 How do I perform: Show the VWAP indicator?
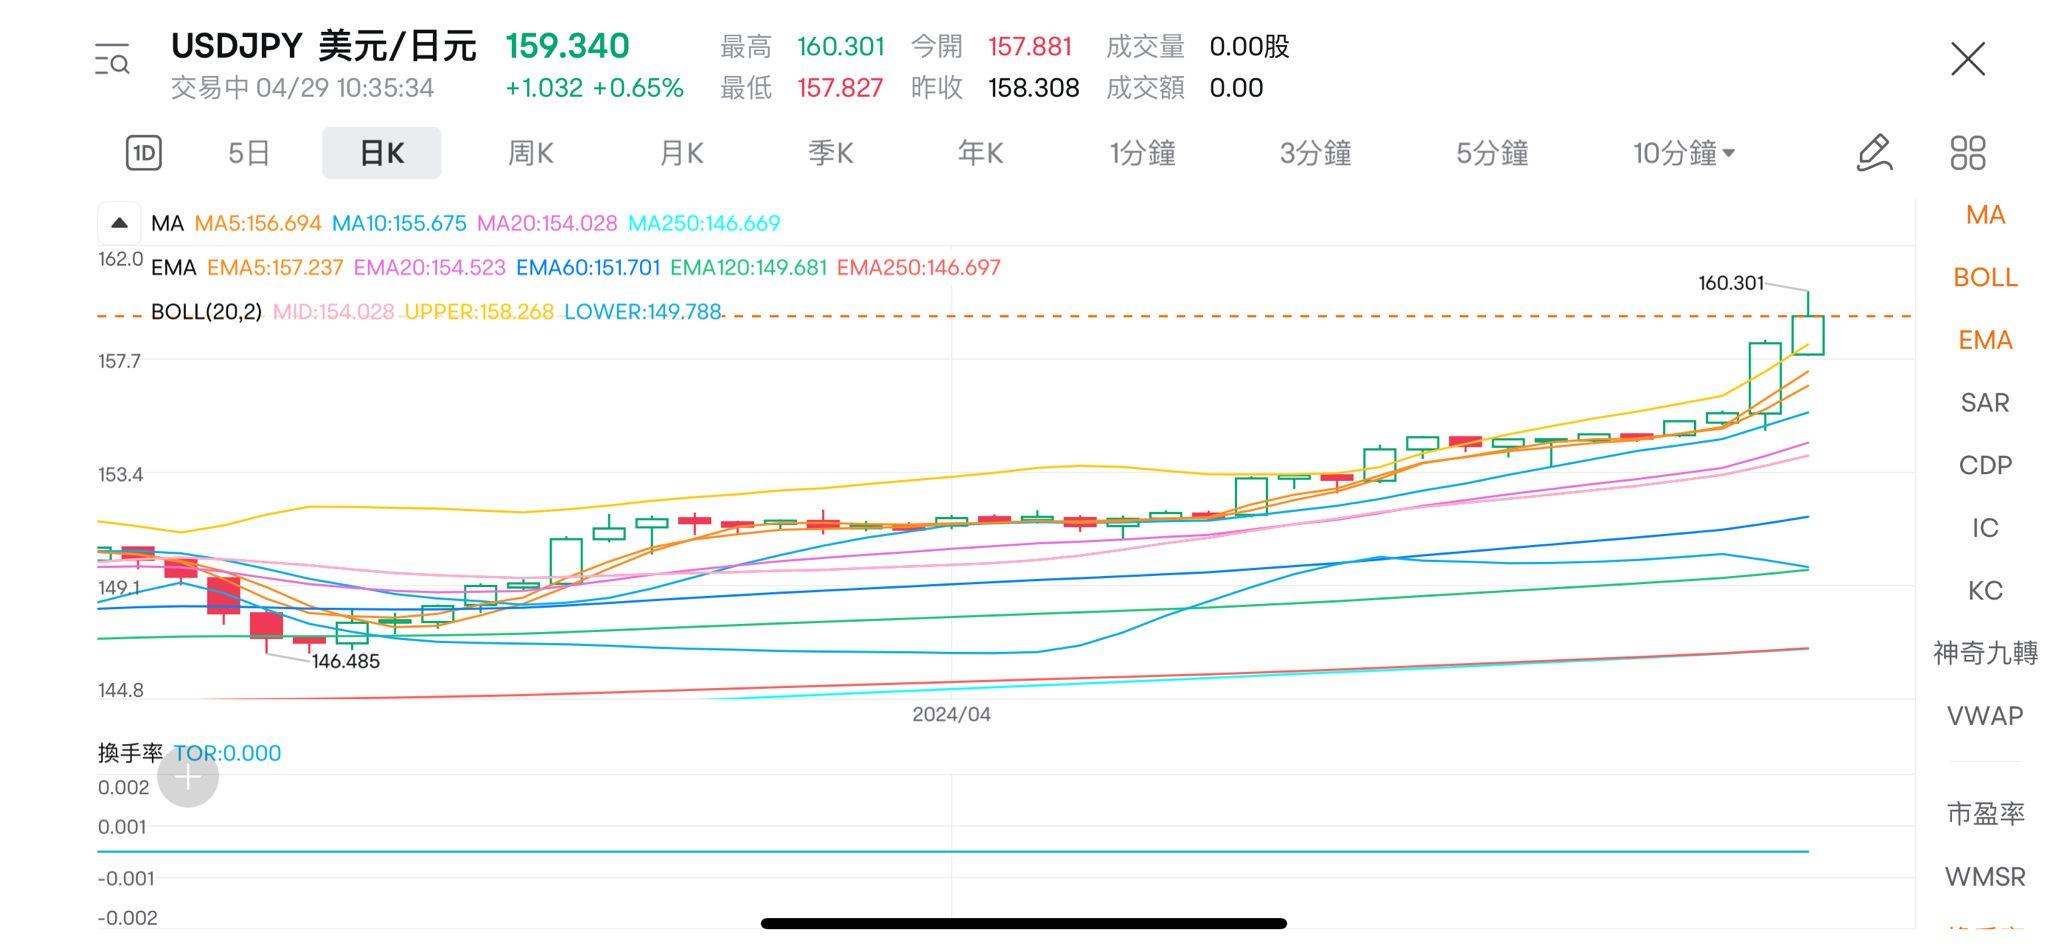coord(1983,715)
